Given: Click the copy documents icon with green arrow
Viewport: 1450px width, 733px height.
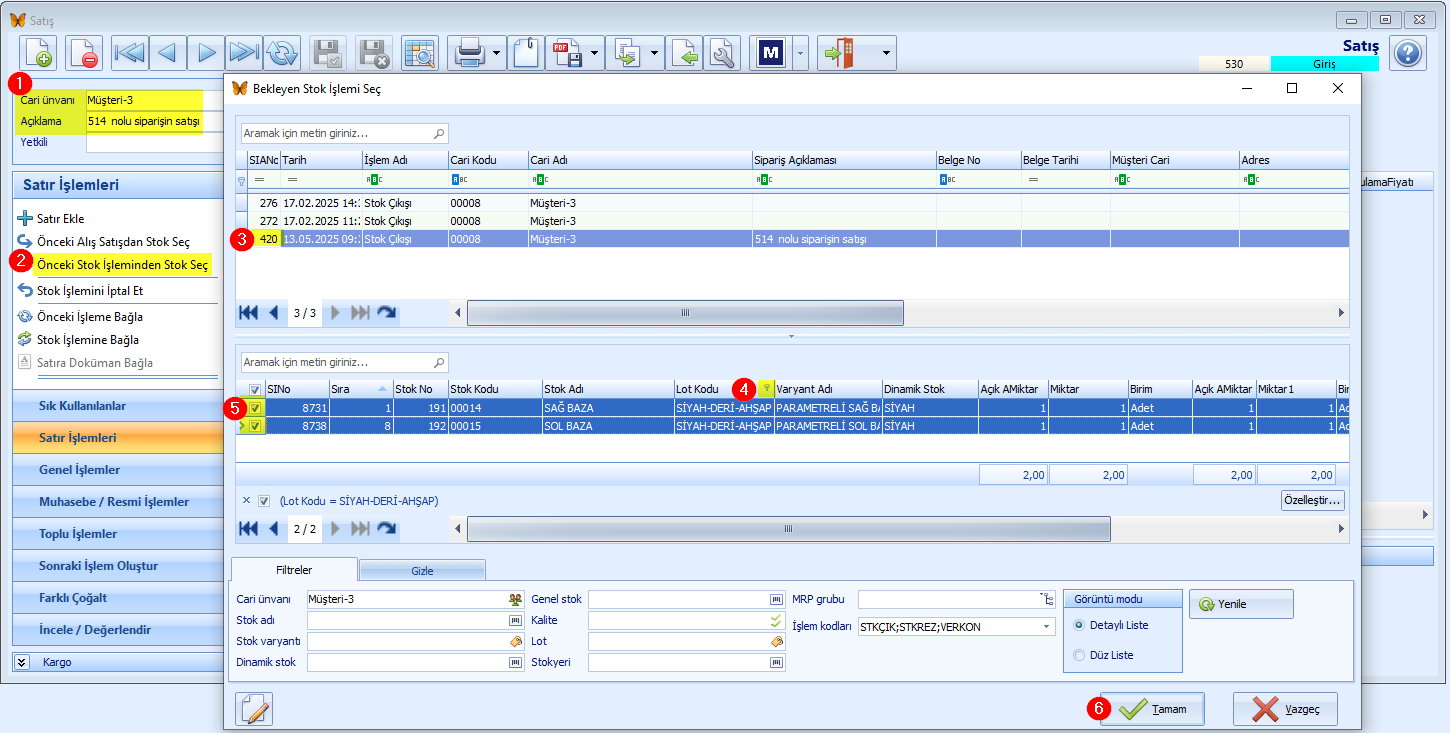Looking at the screenshot, I should pyautogui.click(x=628, y=52).
